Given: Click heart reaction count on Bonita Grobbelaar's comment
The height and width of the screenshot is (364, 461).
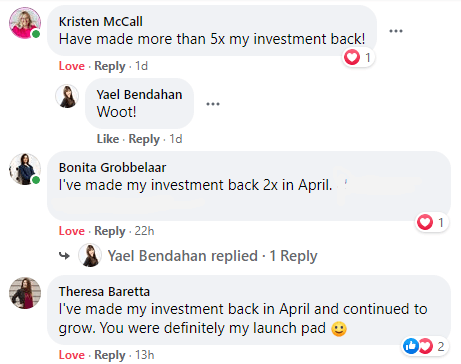Looking at the screenshot, I should click(x=432, y=222).
